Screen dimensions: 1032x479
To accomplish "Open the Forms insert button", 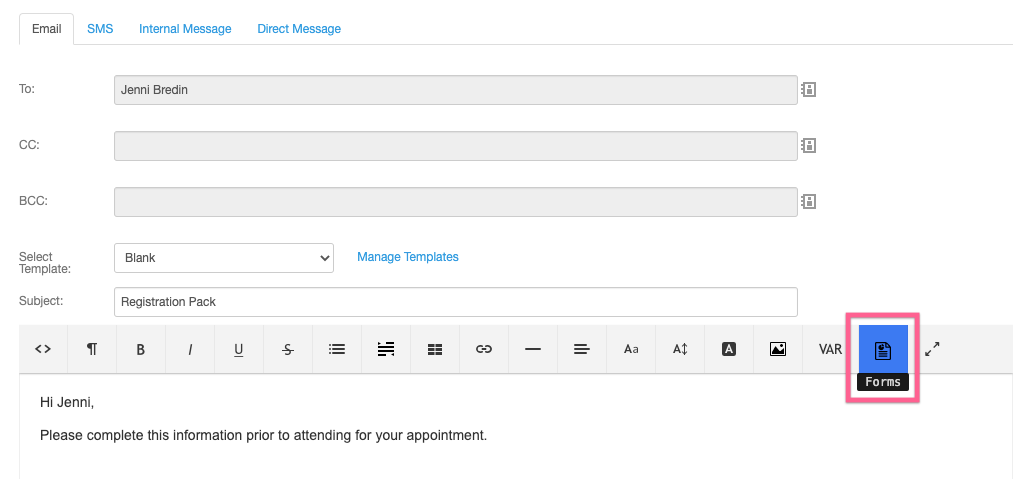I will point(883,350).
